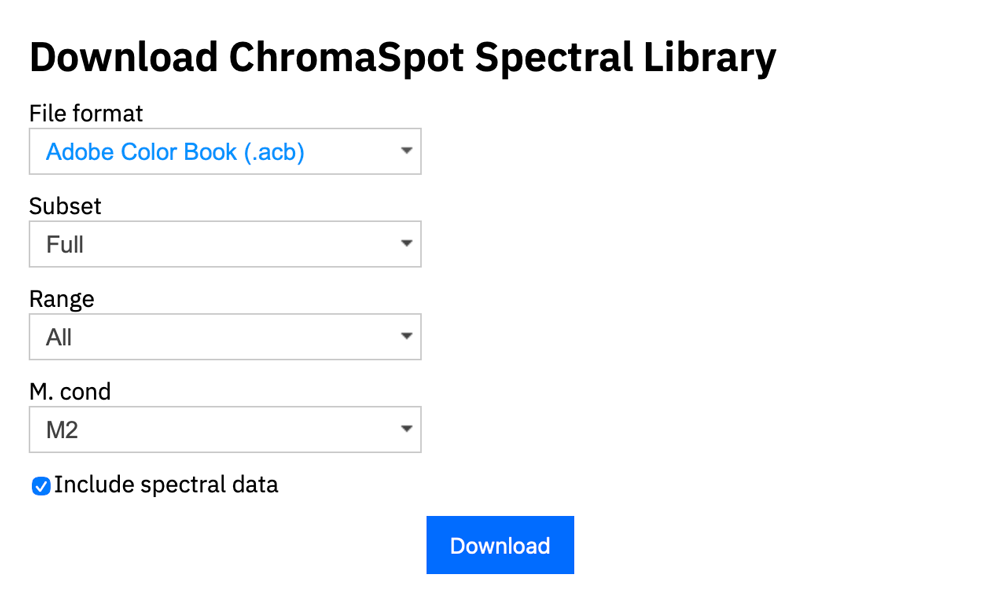The height and width of the screenshot is (602, 1000).
Task: Click the selected 'All' range value
Action: pos(59,338)
